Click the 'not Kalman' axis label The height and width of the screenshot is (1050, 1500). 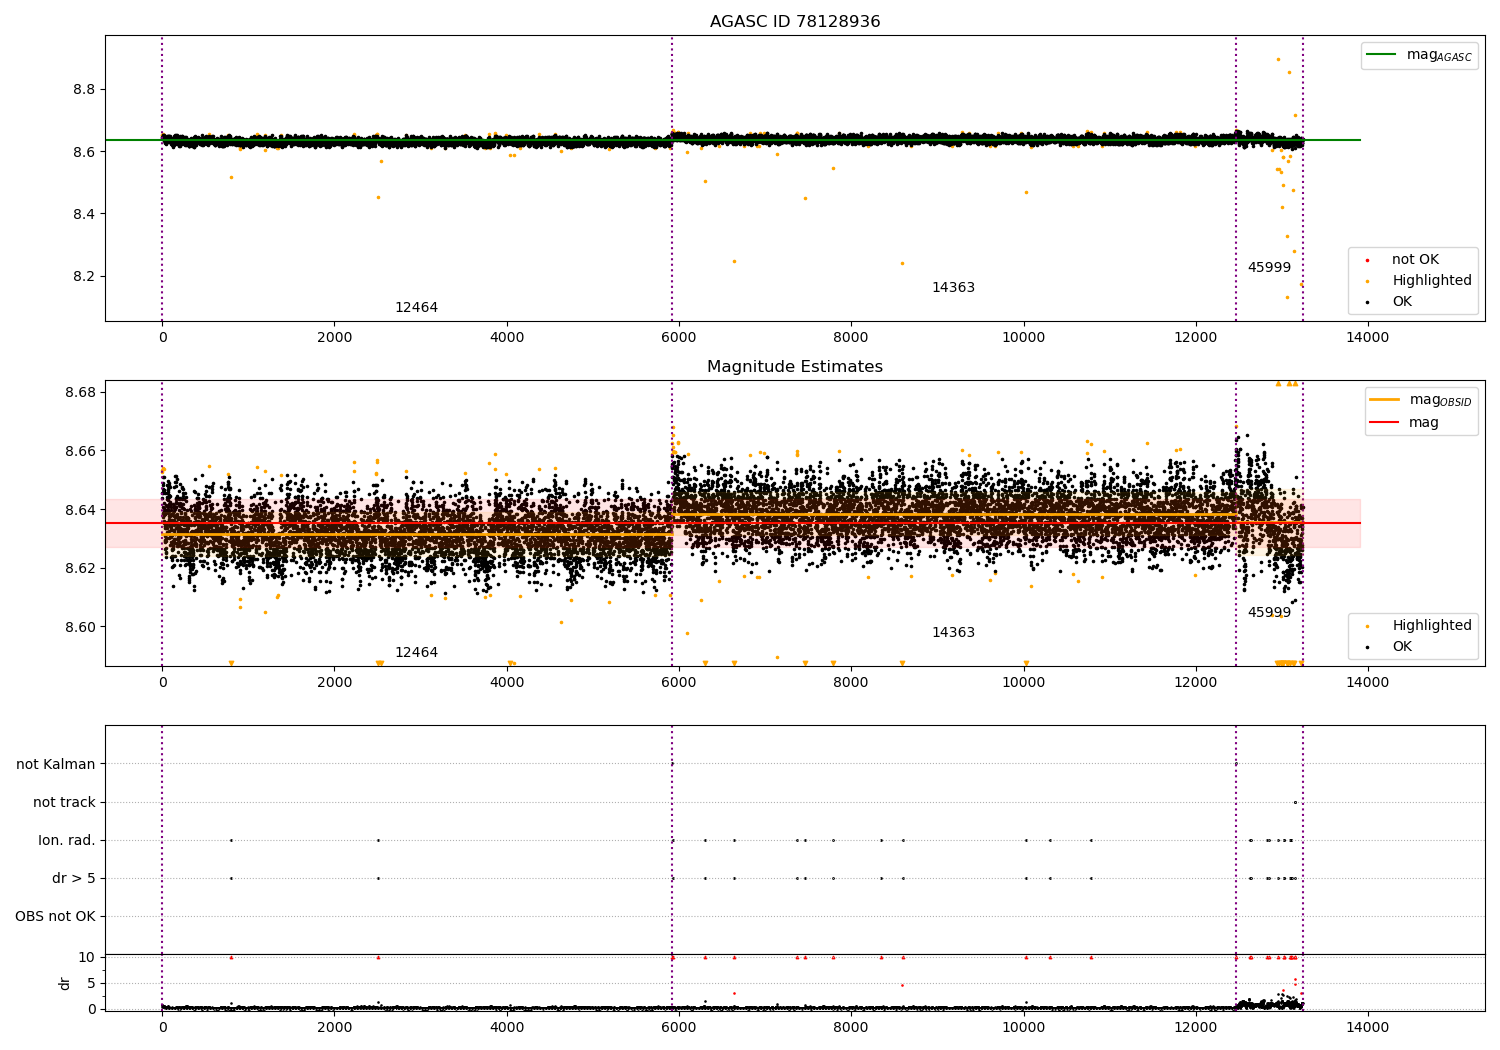click(56, 764)
